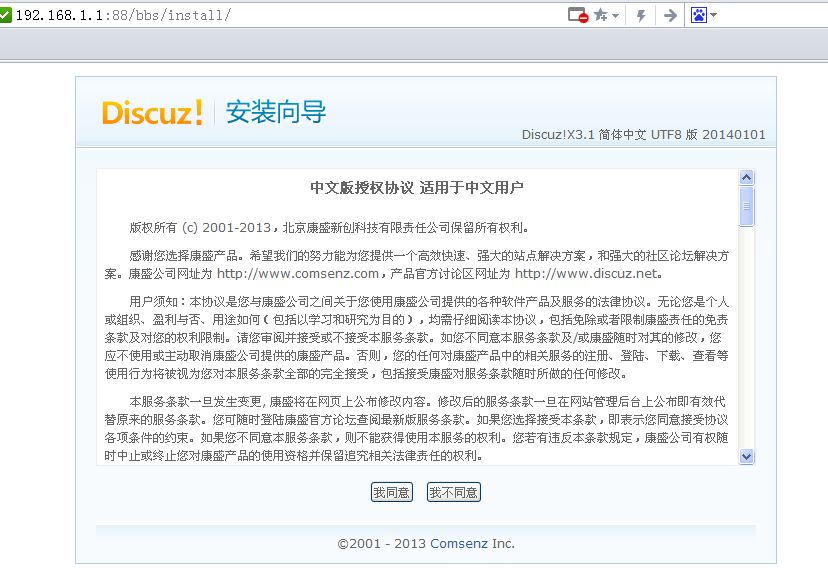Click the http://www.discuz.net URL text
This screenshot has width=828, height=568.
pos(586,273)
